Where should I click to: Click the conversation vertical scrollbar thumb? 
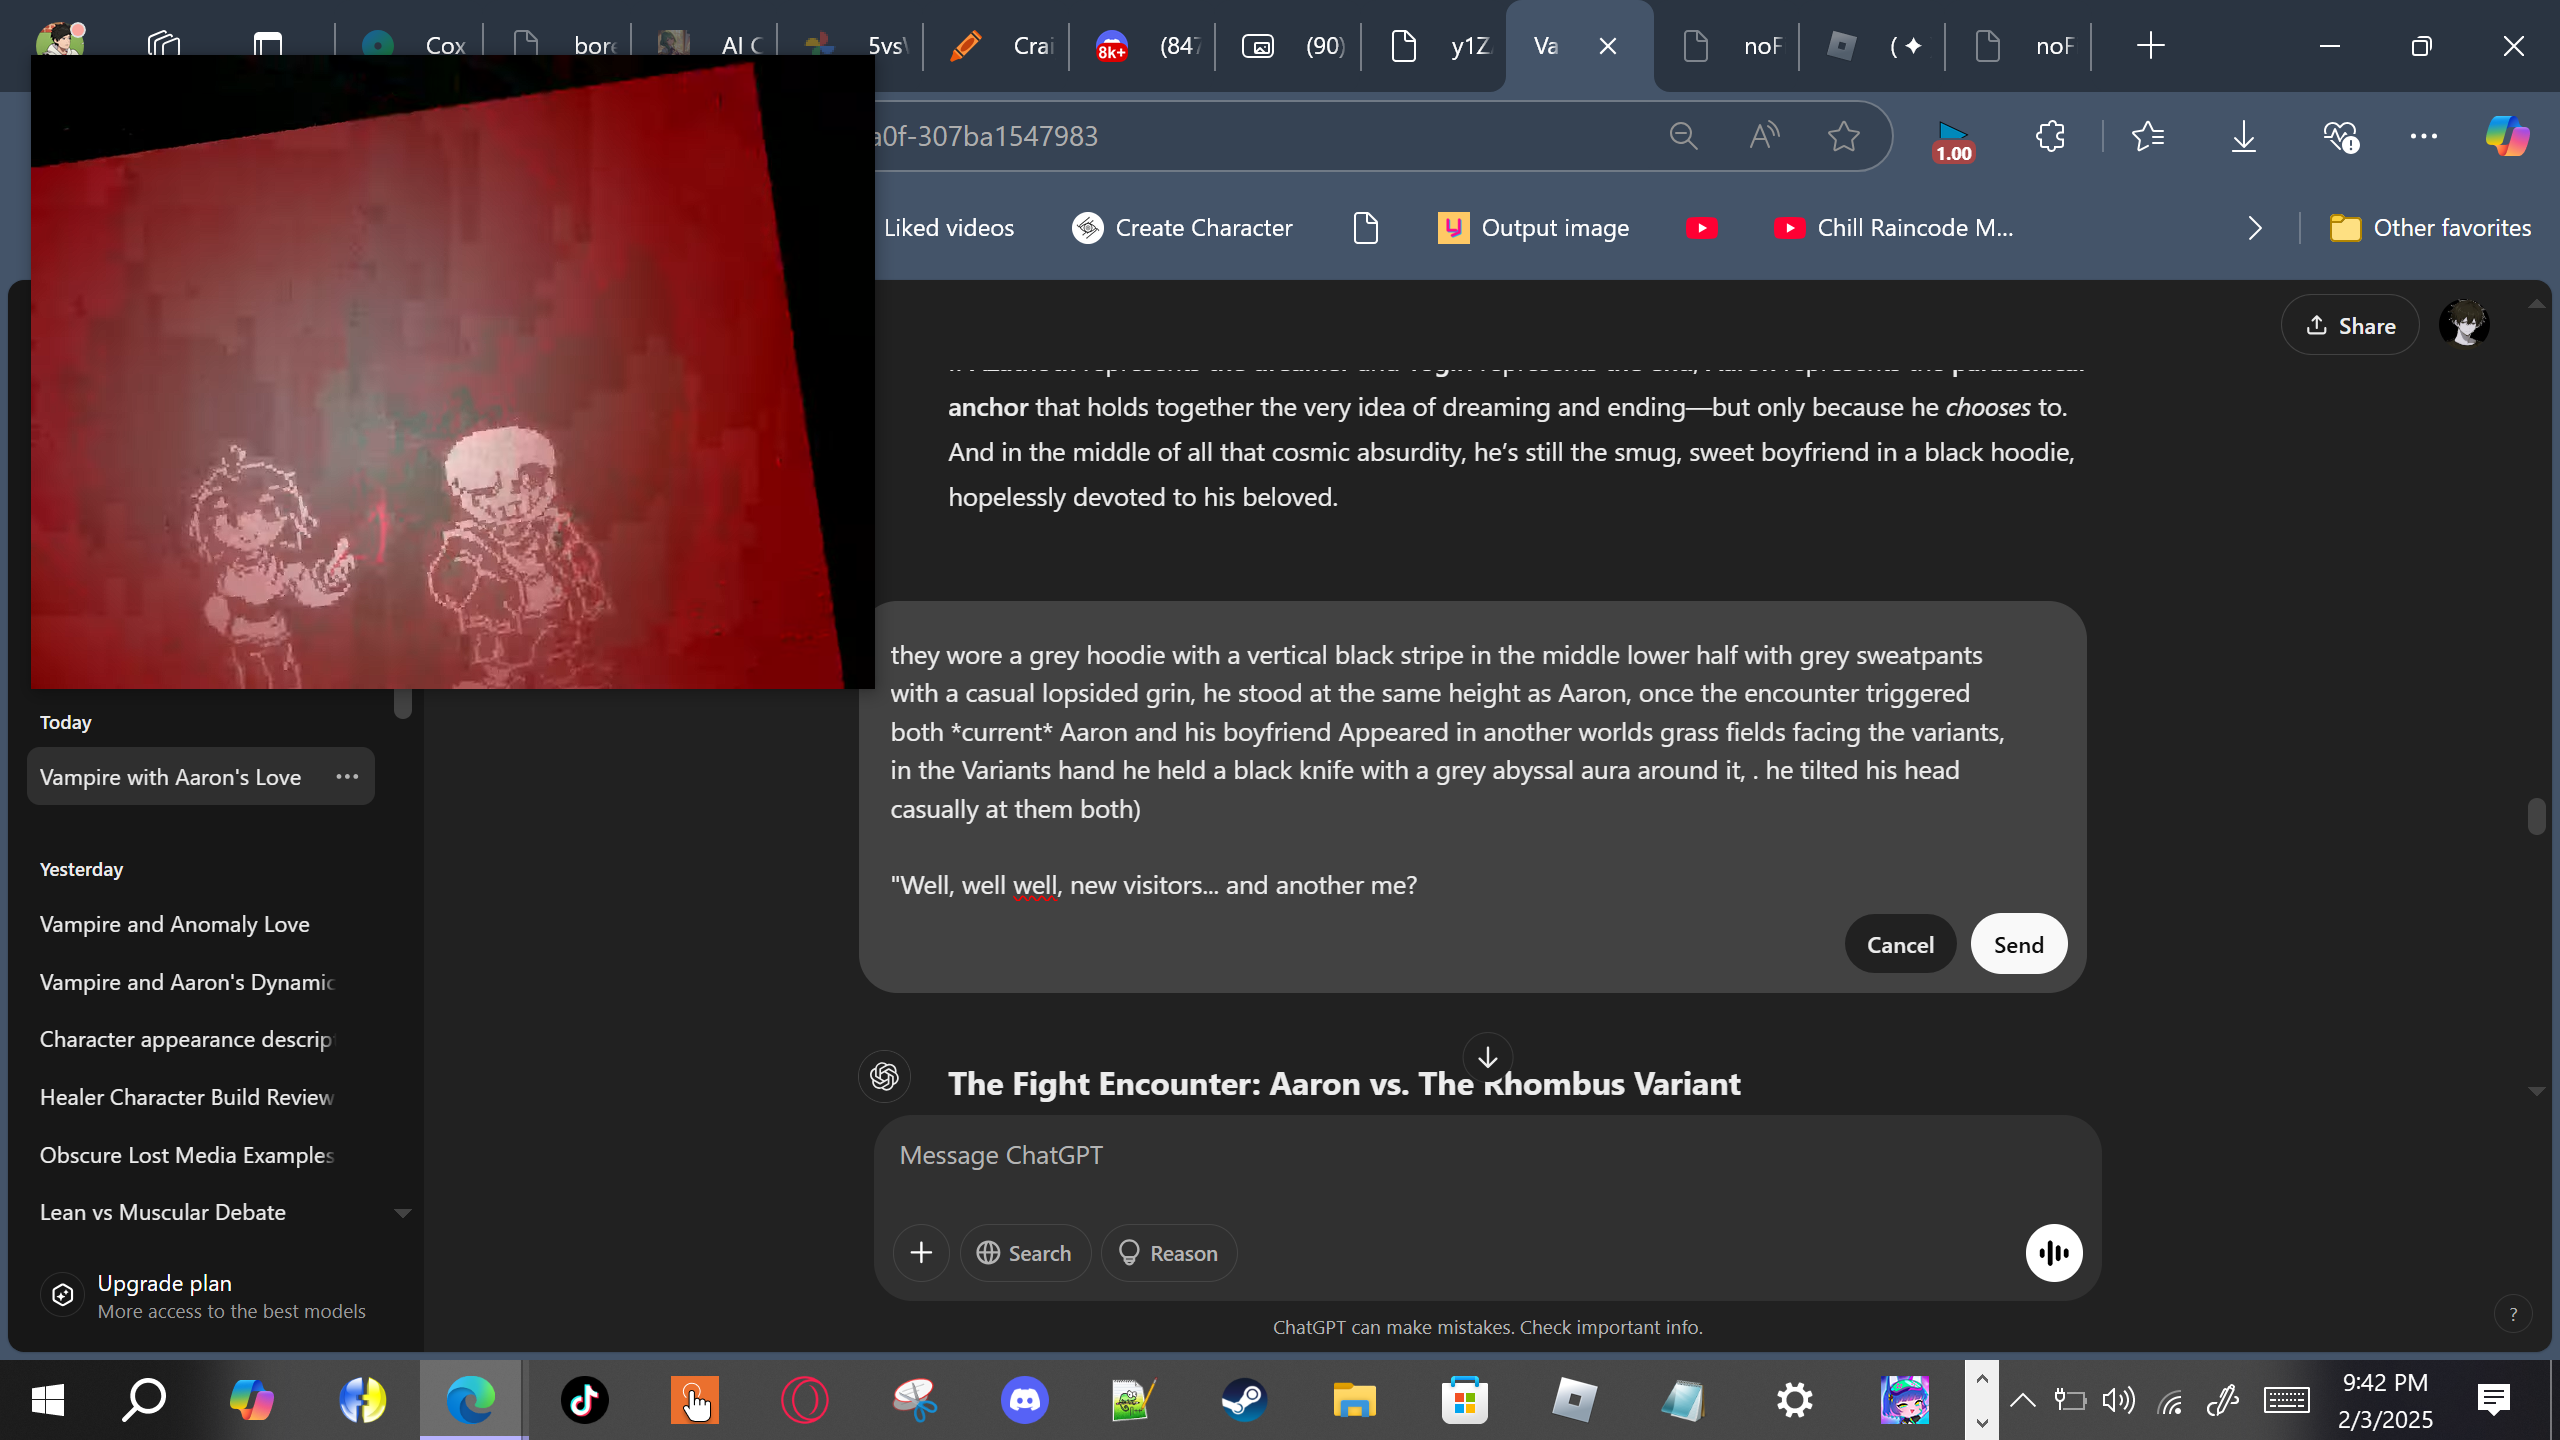(x=2536, y=816)
